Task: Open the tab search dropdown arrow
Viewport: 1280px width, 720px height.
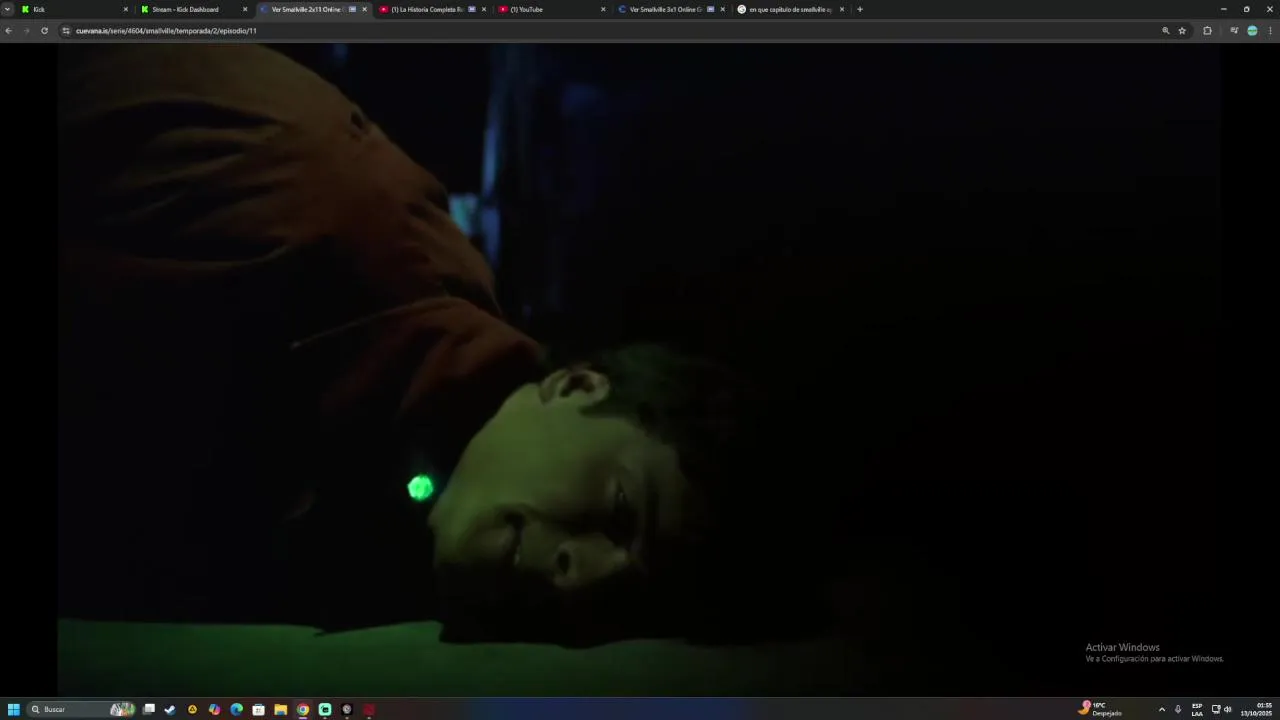Action: [7, 9]
